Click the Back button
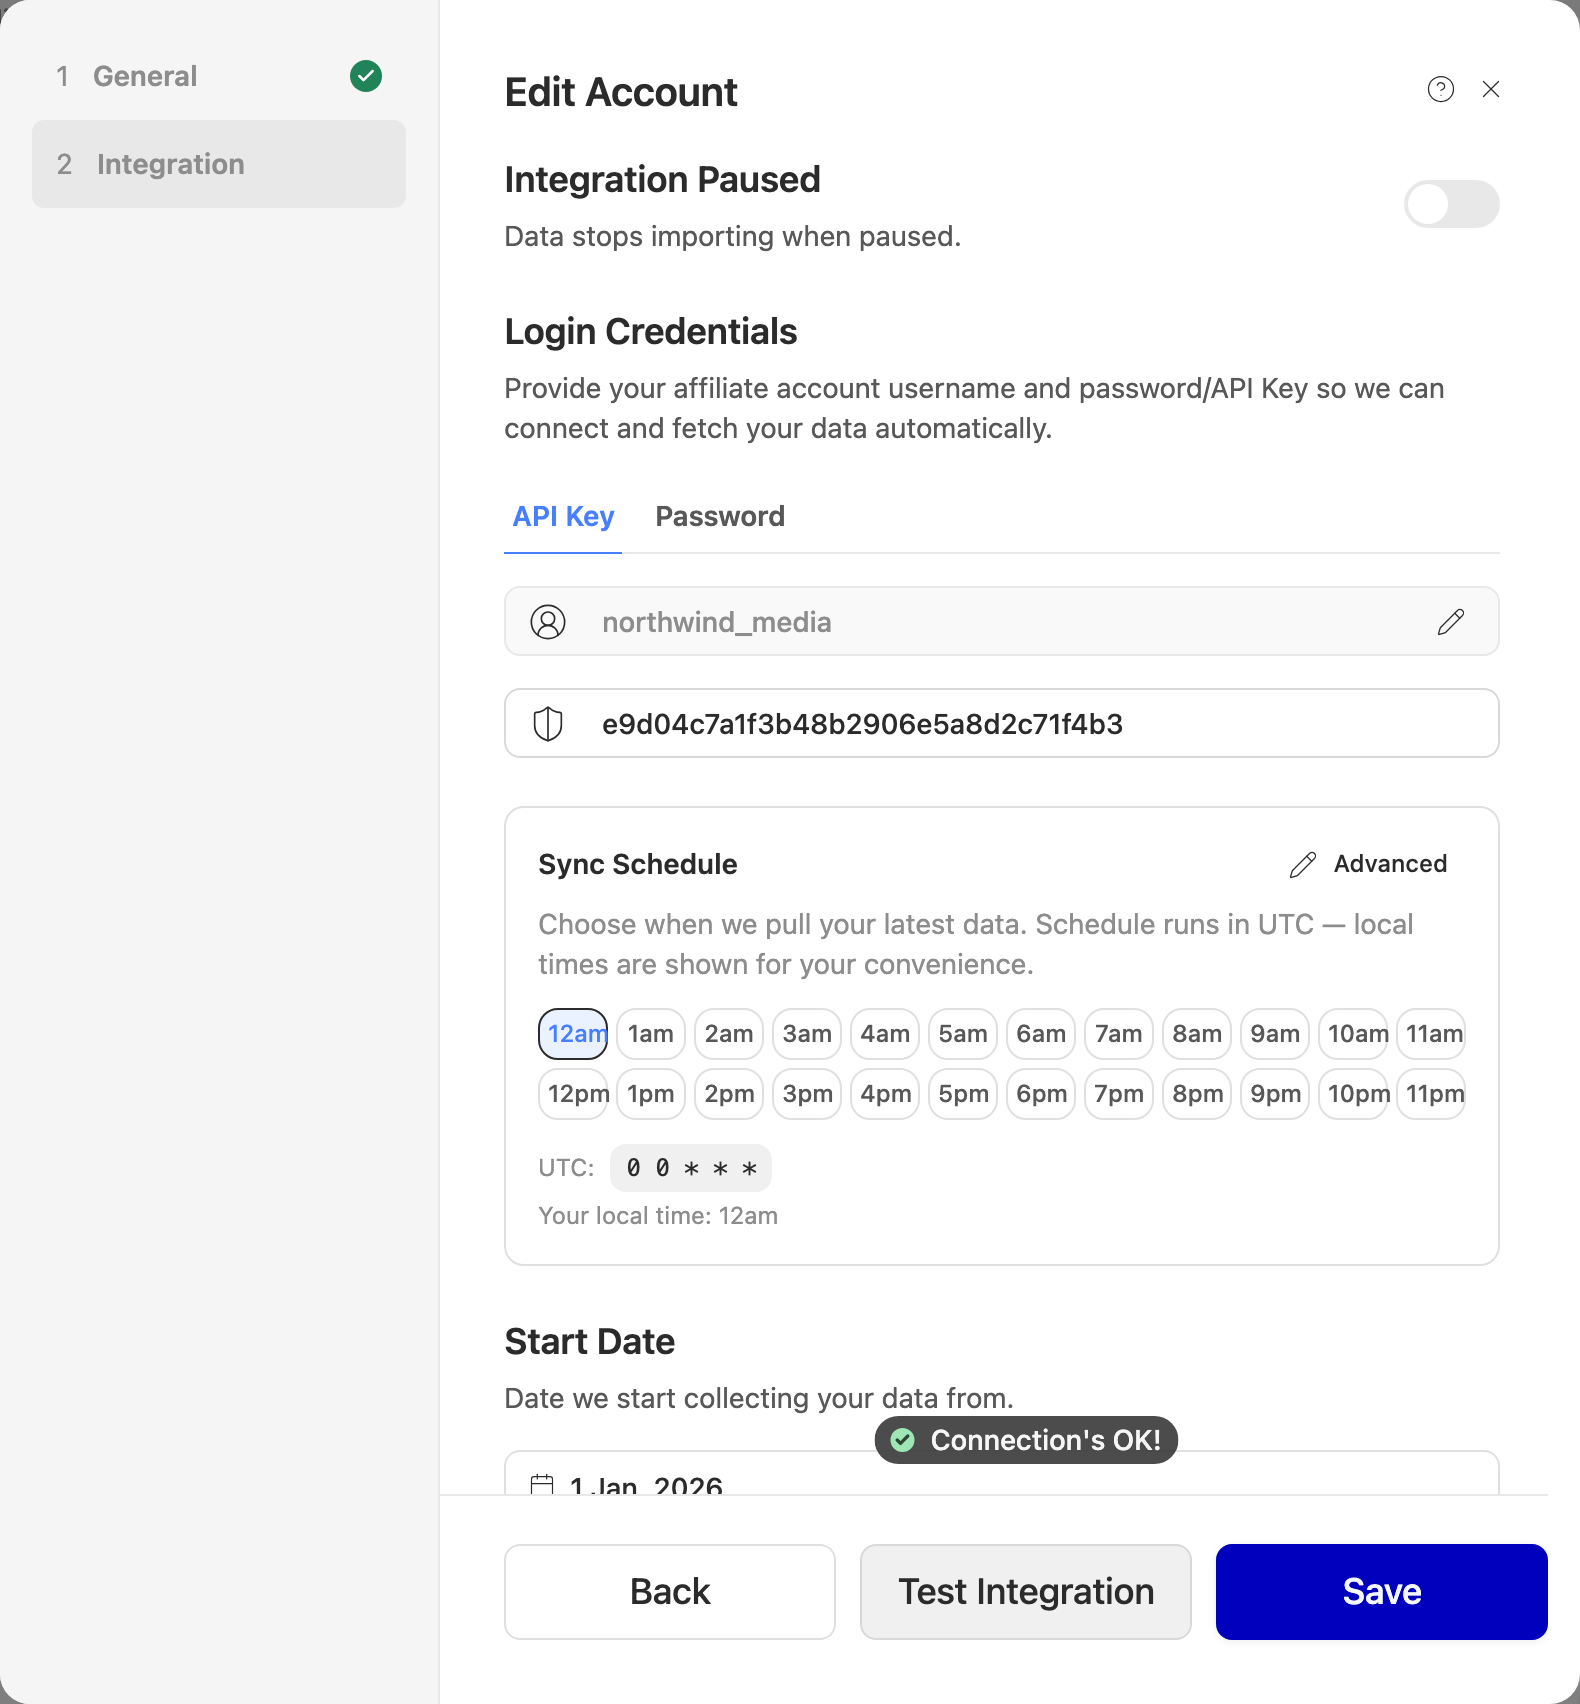This screenshot has width=1580, height=1704. (x=670, y=1592)
